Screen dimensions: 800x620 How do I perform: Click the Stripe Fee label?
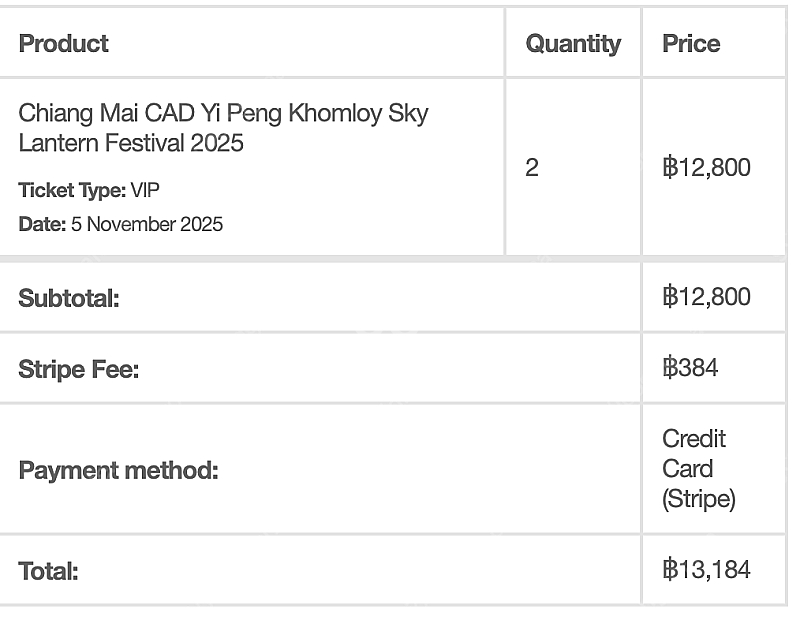click(x=79, y=369)
